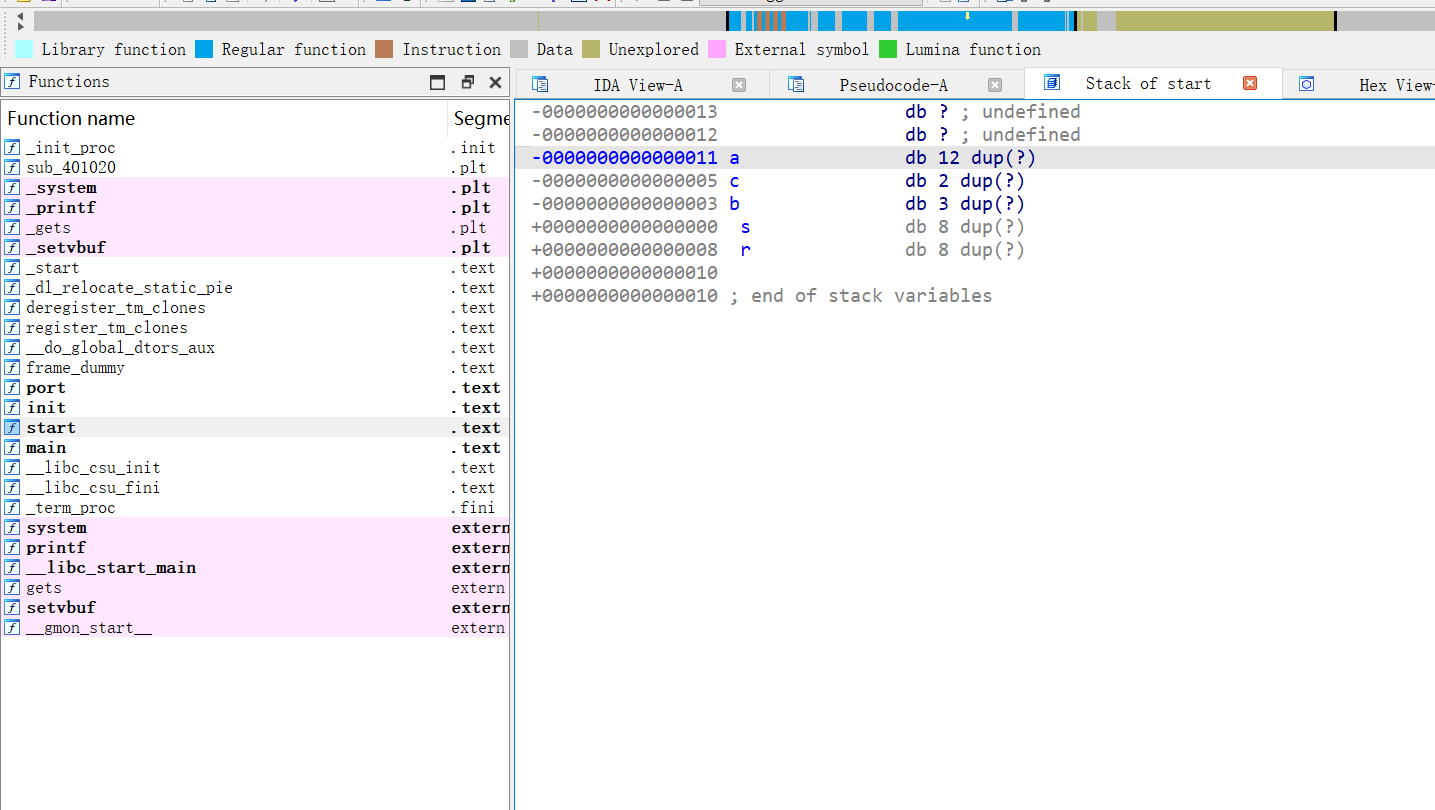Maximize the Functions panel
Screen dimensions: 1435x810
tap(438, 83)
